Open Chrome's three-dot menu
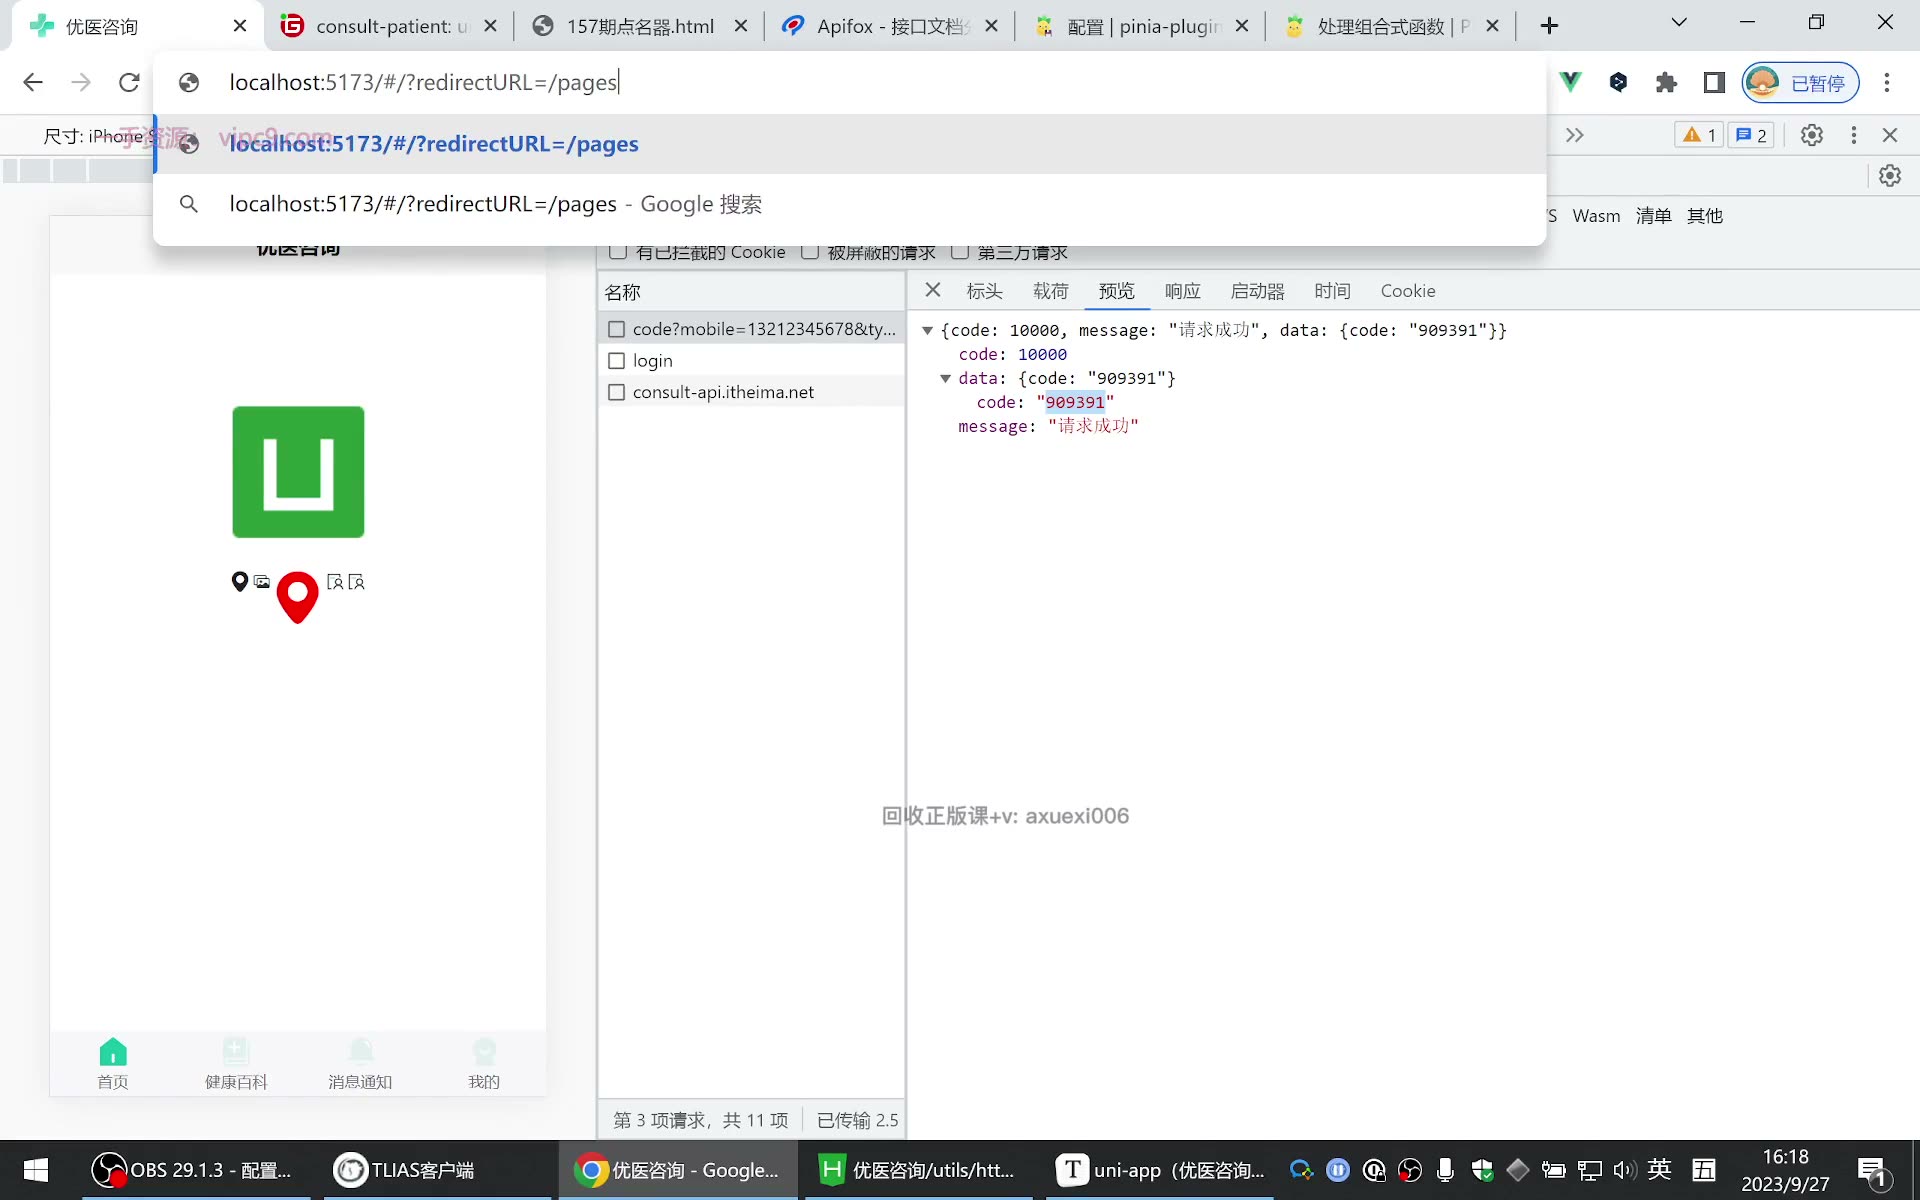Viewport: 1920px width, 1200px height. pyautogui.click(x=1887, y=82)
